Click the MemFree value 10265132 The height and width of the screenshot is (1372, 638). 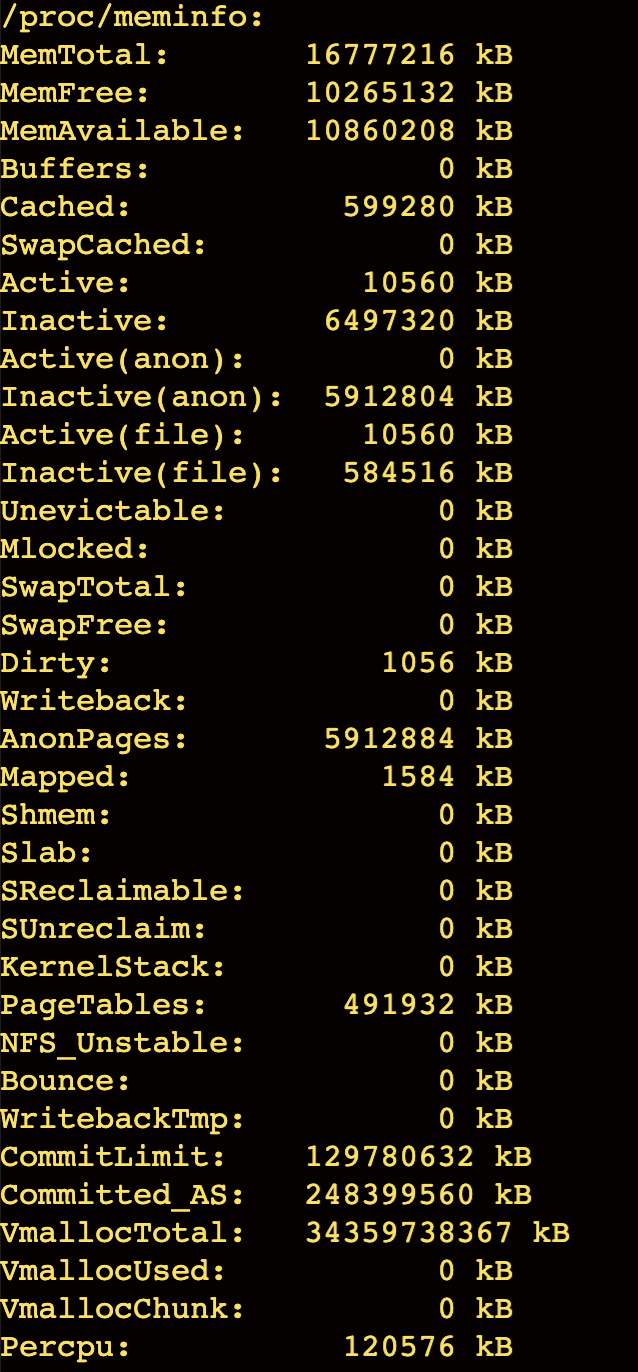pos(380,93)
